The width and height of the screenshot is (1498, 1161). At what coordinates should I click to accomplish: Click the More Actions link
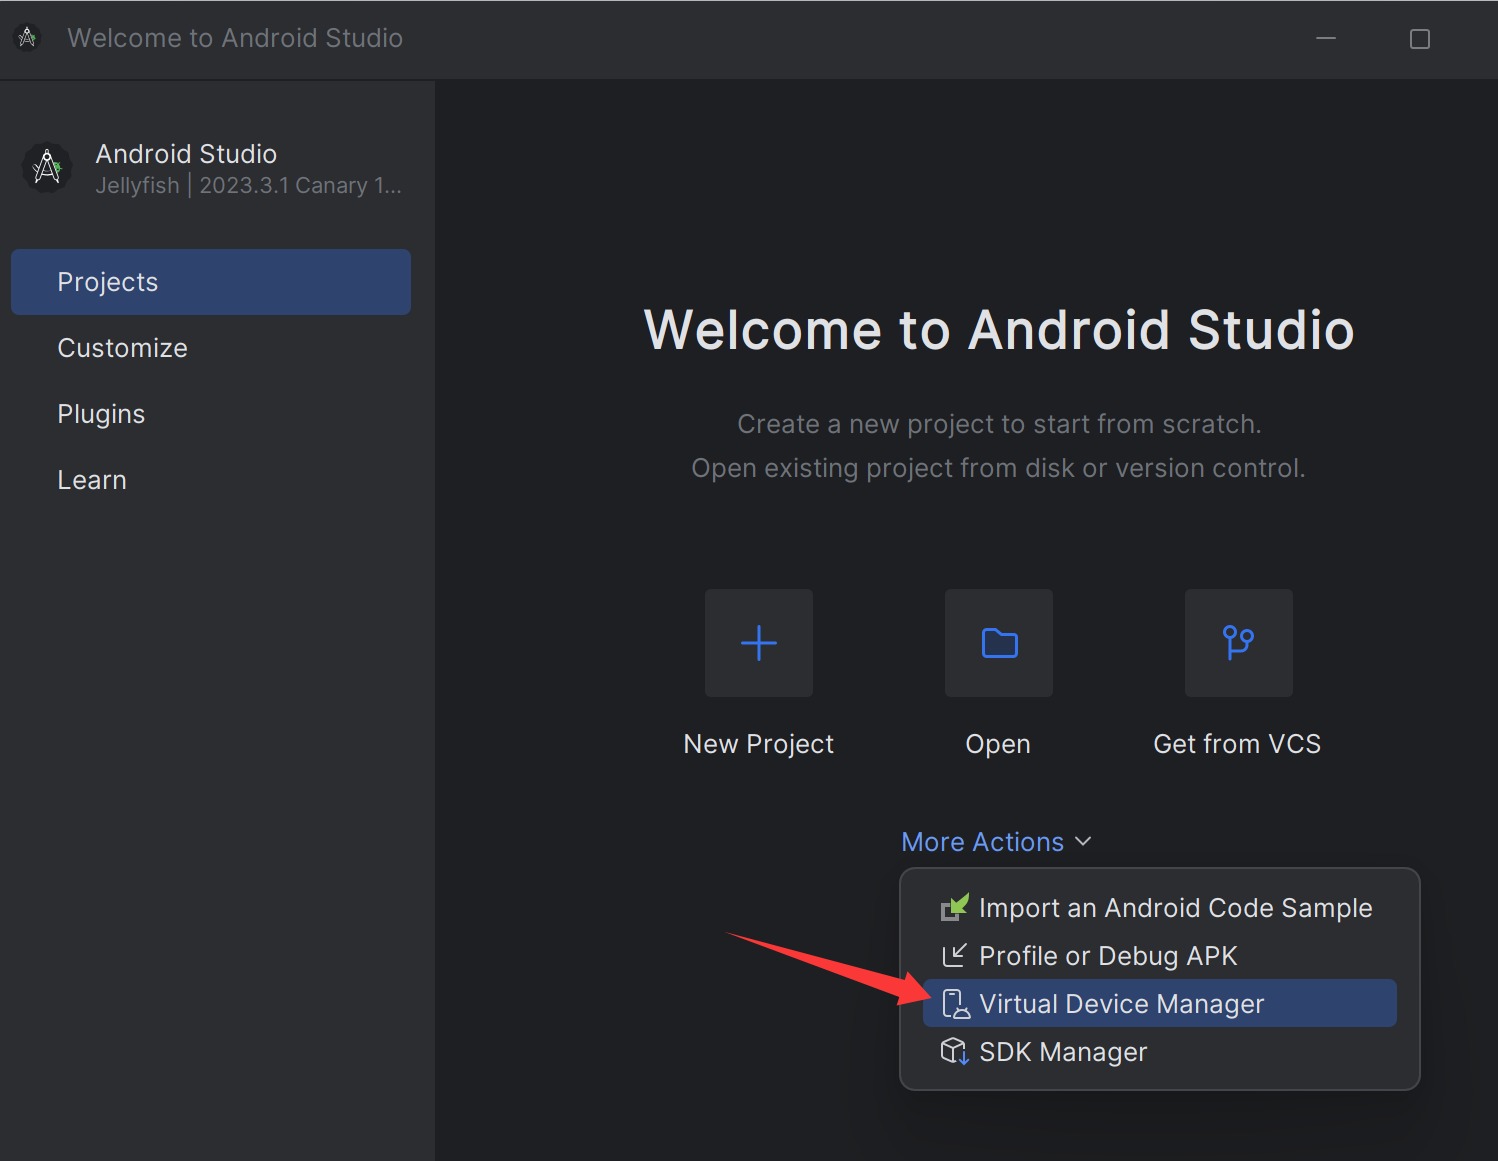coord(983,842)
